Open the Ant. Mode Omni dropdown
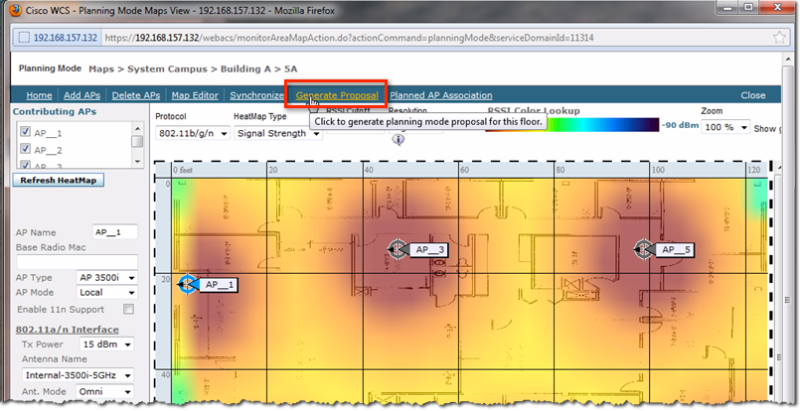The image size is (800, 411). point(105,392)
